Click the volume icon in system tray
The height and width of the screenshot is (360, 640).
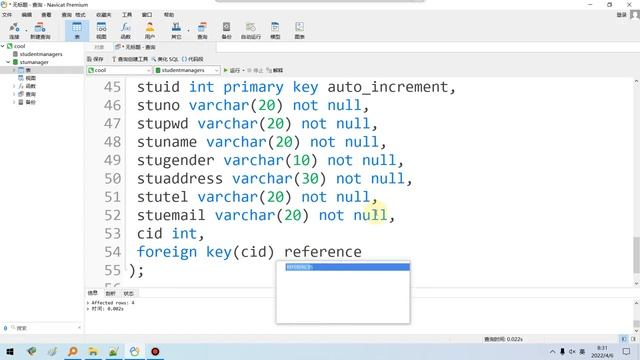[572, 351]
